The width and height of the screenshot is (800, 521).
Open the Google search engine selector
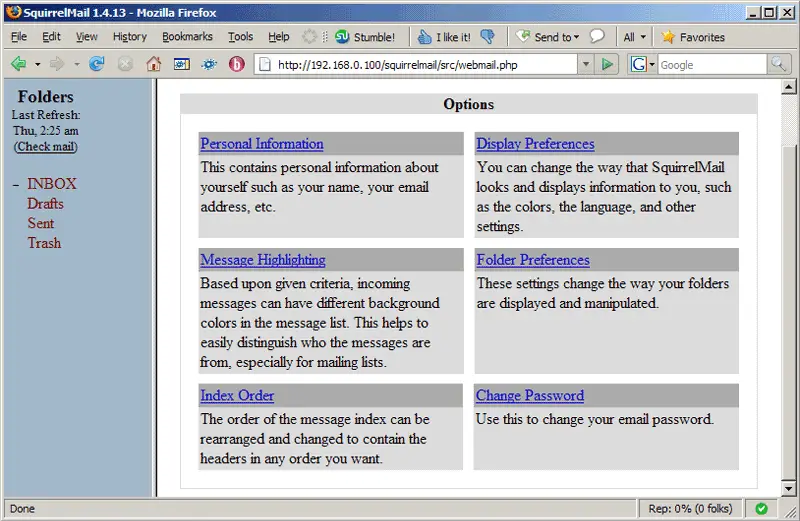(x=642, y=64)
